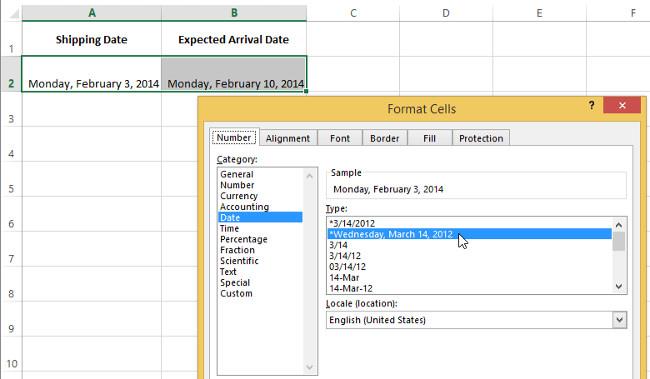The height and width of the screenshot is (379, 650).
Task: Choose the 3/14 date type
Action: (x=469, y=245)
